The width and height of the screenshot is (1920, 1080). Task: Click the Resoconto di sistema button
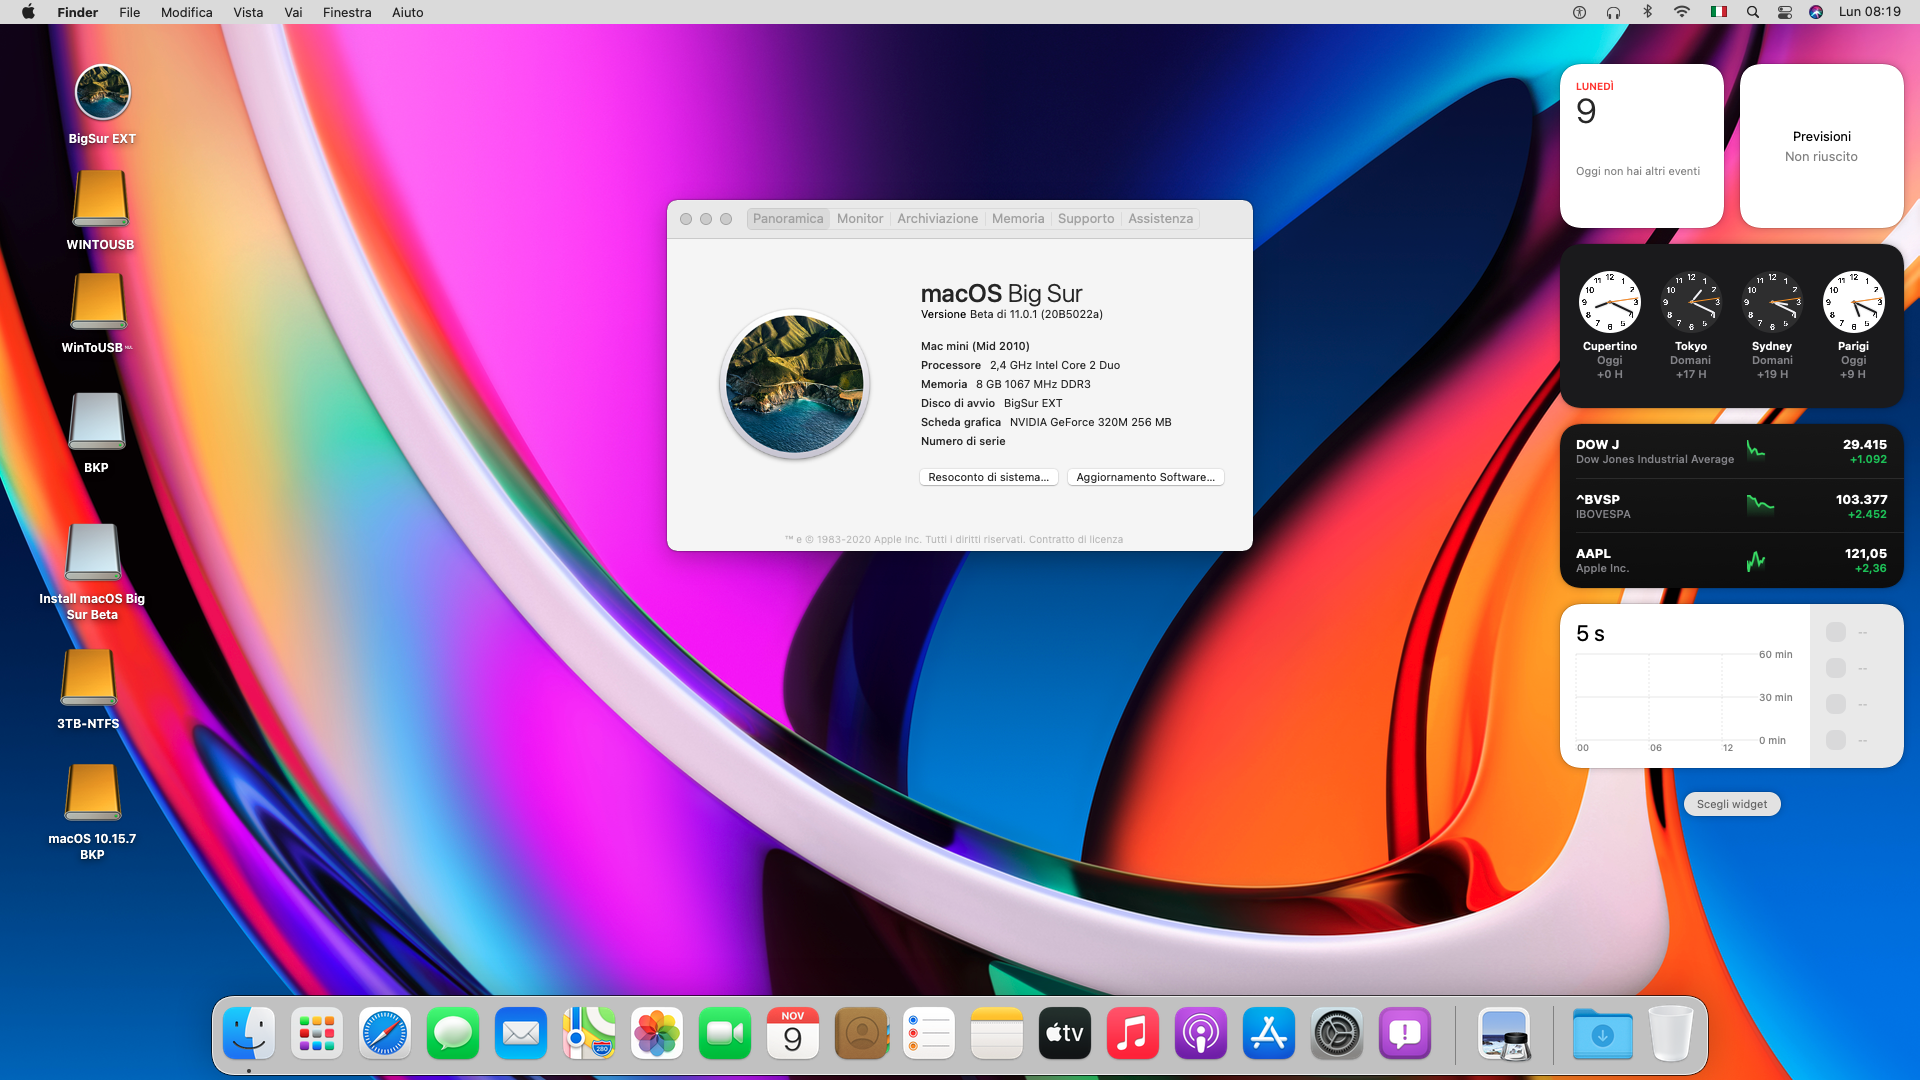coord(988,477)
